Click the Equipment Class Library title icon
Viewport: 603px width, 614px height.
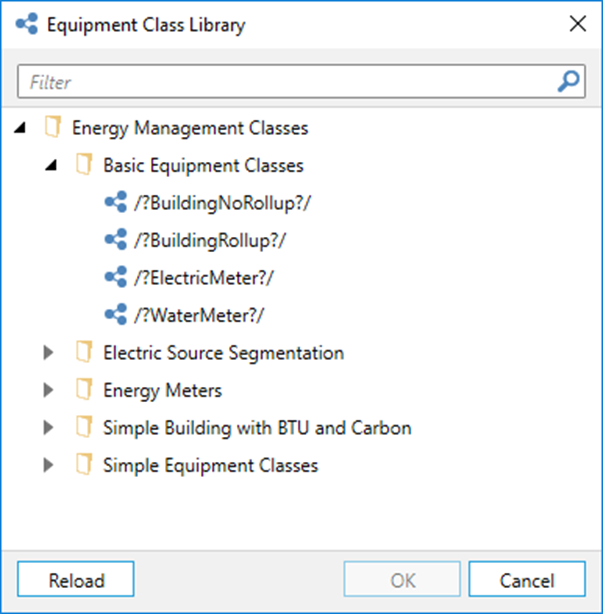coord(27,24)
